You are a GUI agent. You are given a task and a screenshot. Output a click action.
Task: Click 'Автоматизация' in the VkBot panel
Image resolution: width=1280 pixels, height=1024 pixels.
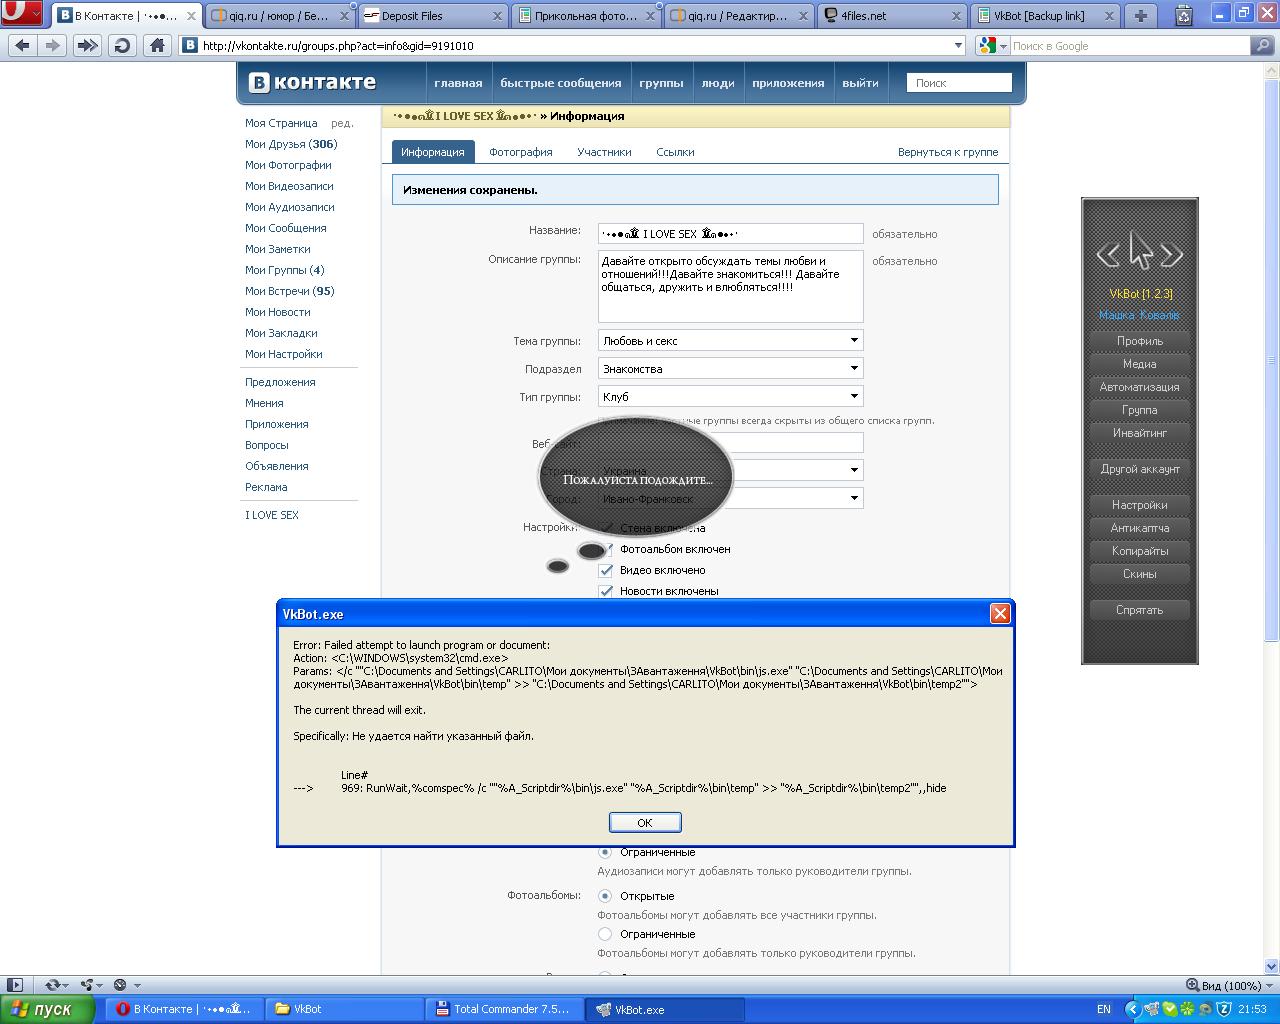pos(1140,387)
